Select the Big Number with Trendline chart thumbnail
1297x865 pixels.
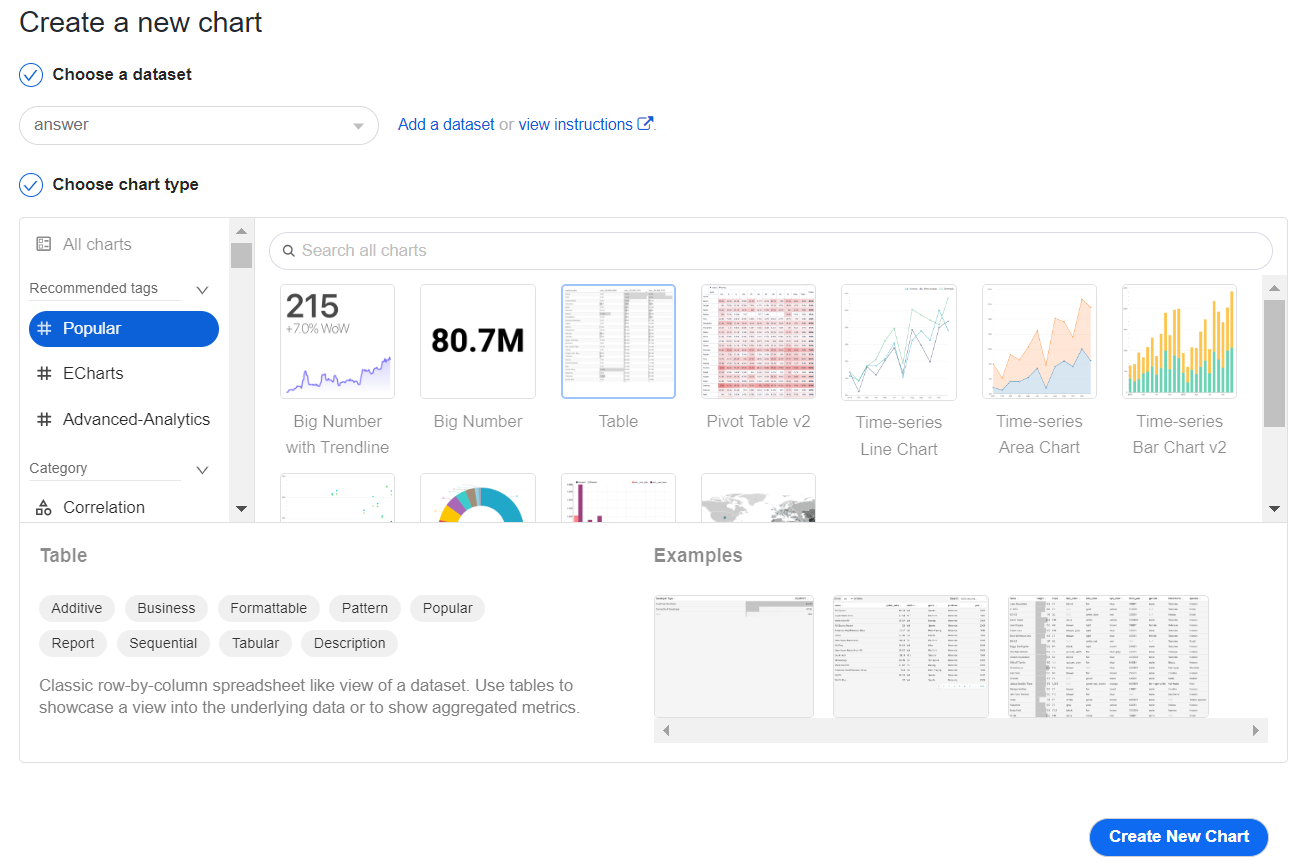coord(337,342)
